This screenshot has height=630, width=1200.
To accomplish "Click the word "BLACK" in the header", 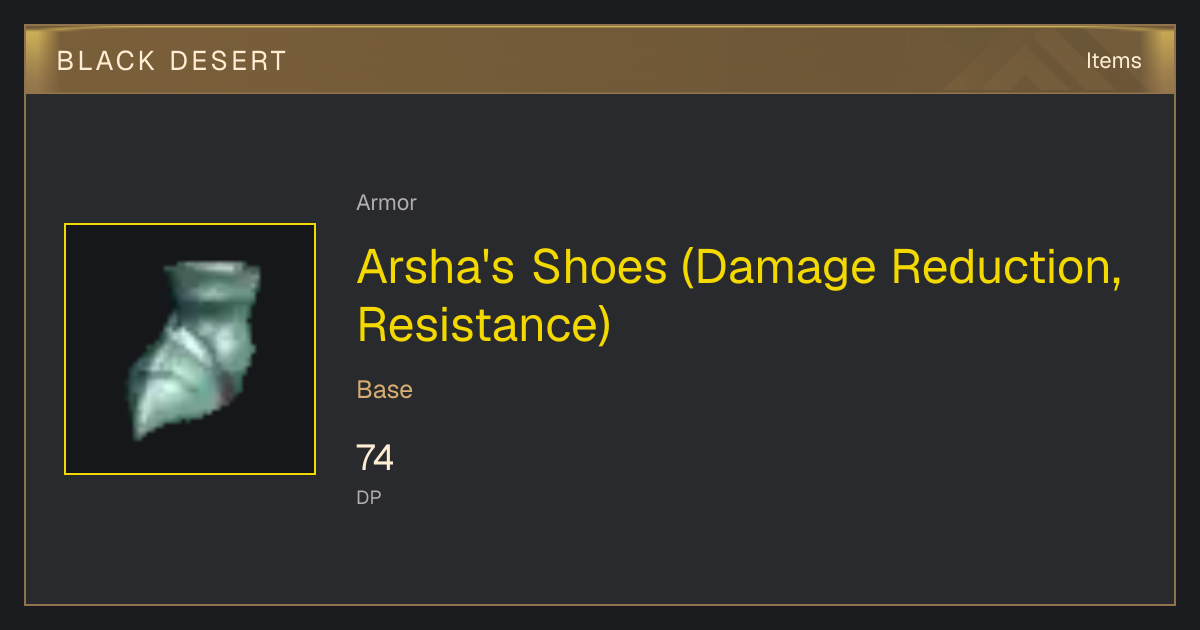I will [102, 61].
